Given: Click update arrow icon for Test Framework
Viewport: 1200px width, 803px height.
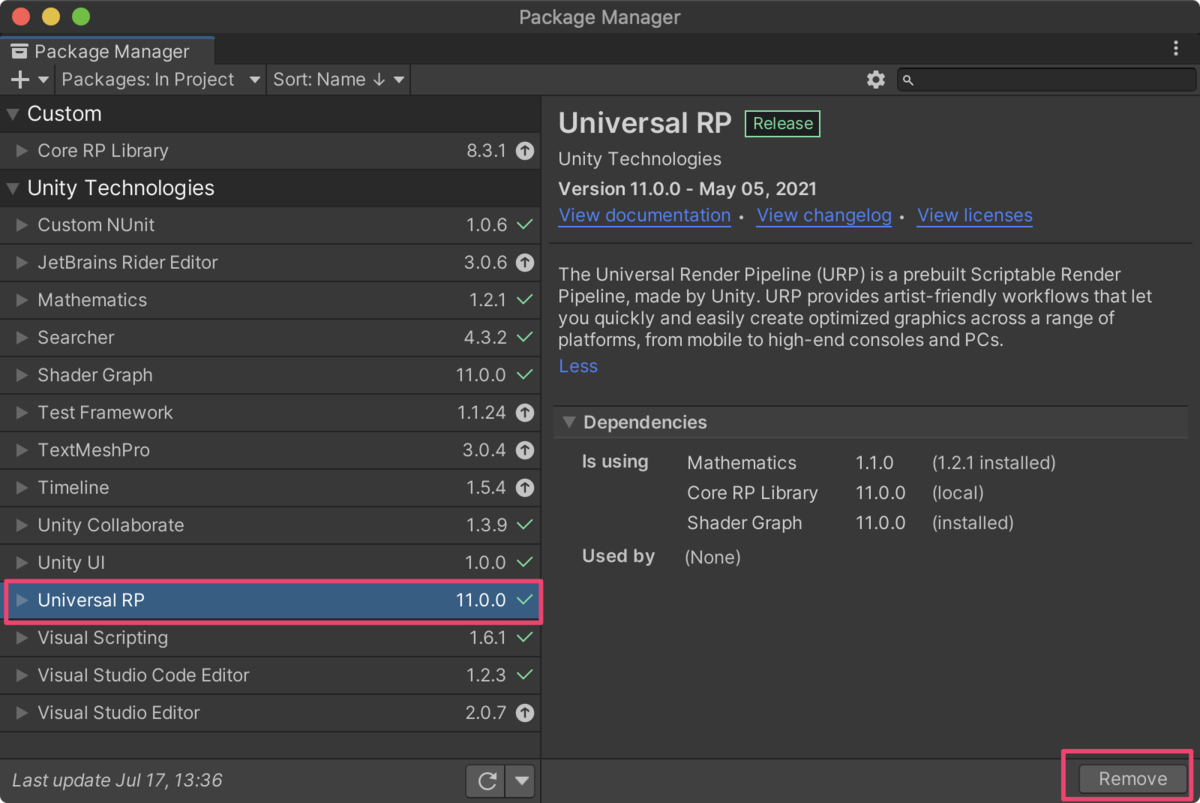Looking at the screenshot, I should 525,413.
